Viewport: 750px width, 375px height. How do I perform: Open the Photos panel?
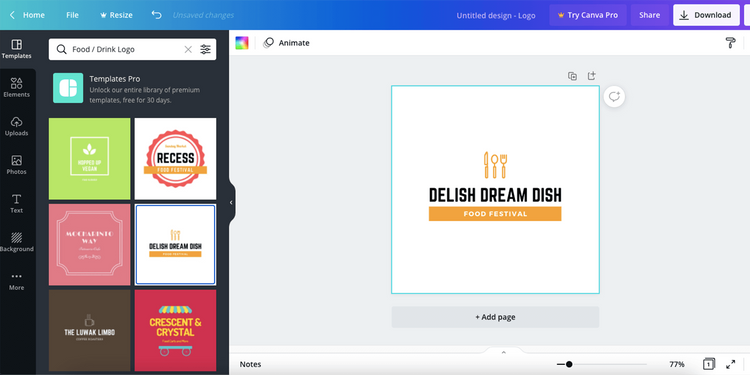[17, 165]
